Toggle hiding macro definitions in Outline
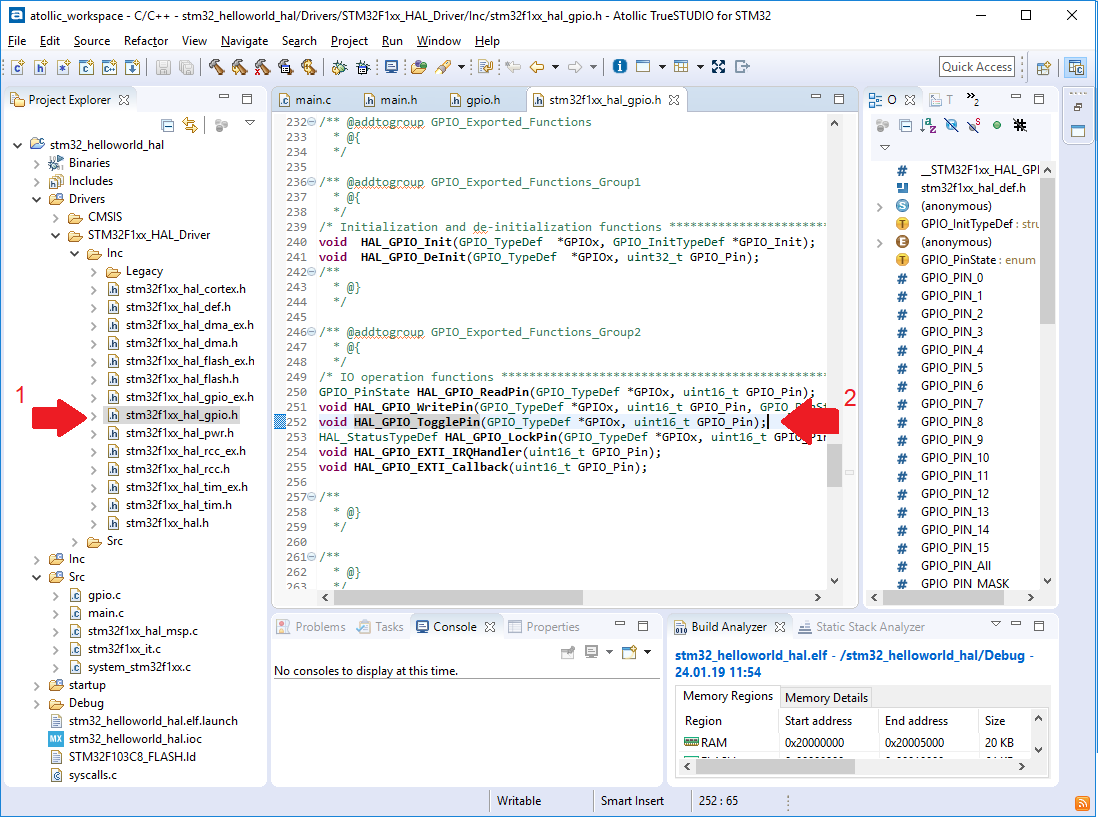This screenshot has width=1098, height=817. pyautogui.click(x=1019, y=124)
